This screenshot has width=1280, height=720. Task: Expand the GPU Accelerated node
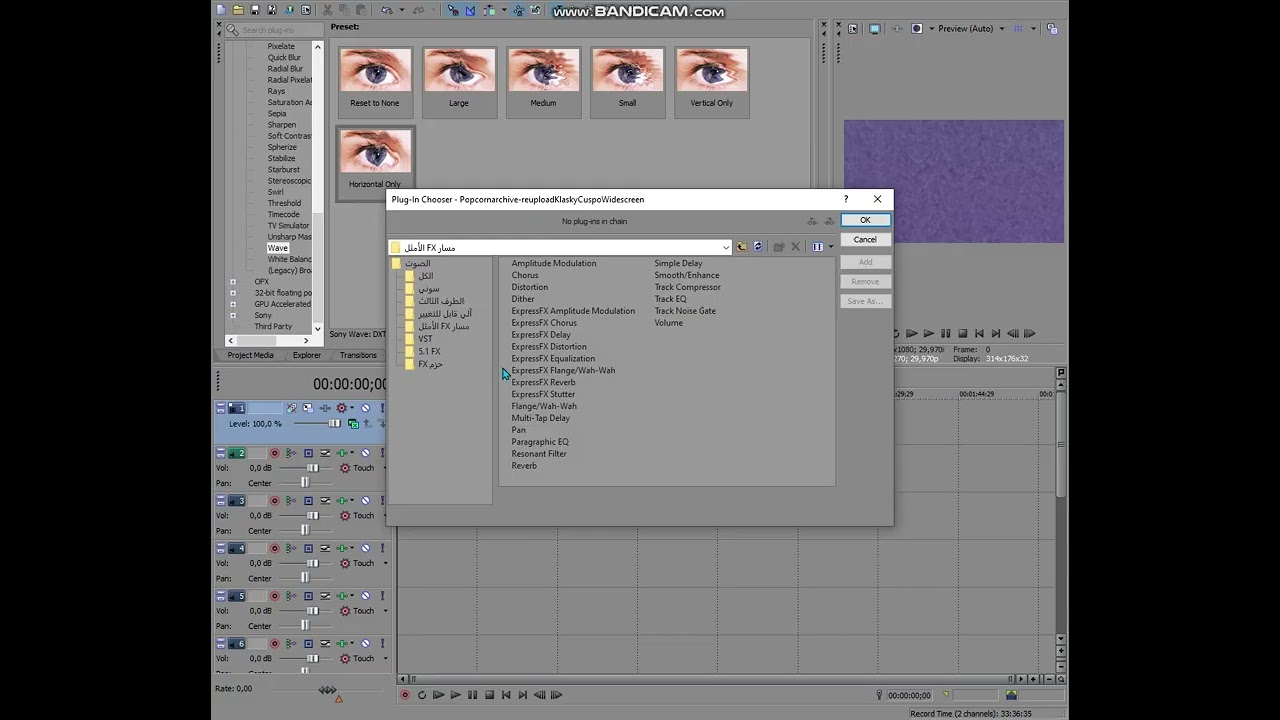233,304
